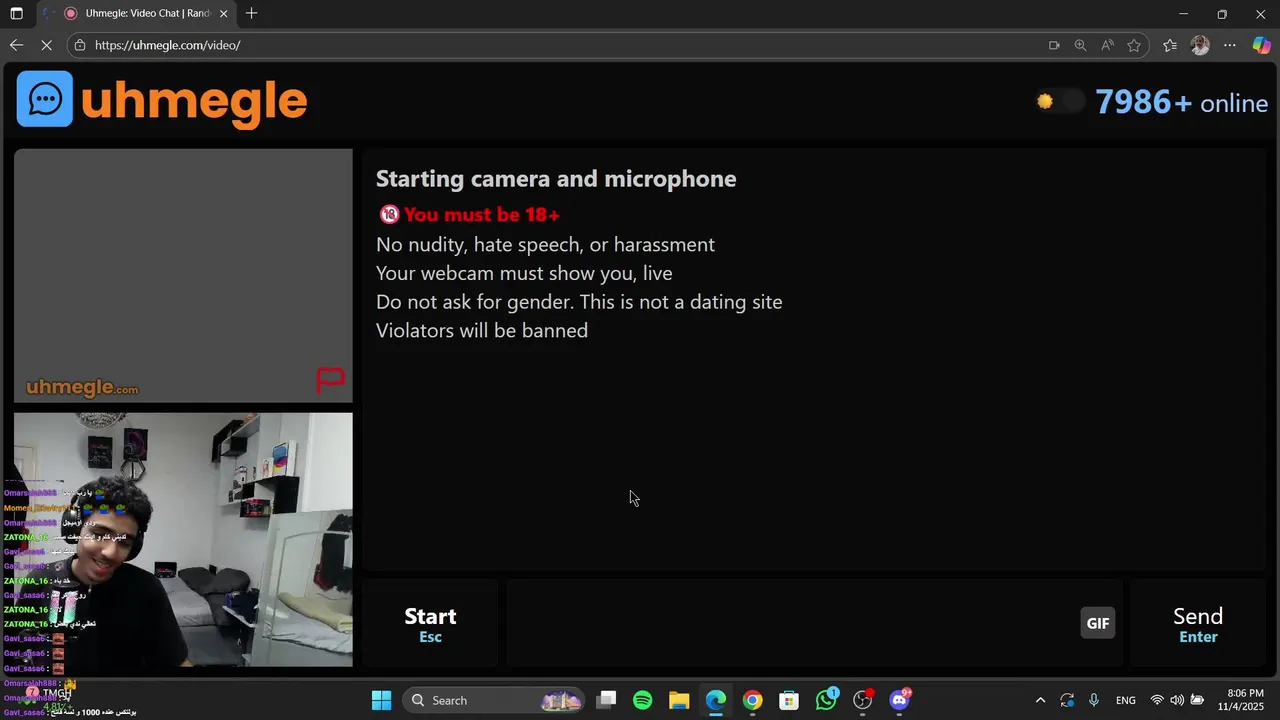Viewport: 1280px width, 720px height.
Task: Open Task View on the taskbar
Action: coord(606,700)
